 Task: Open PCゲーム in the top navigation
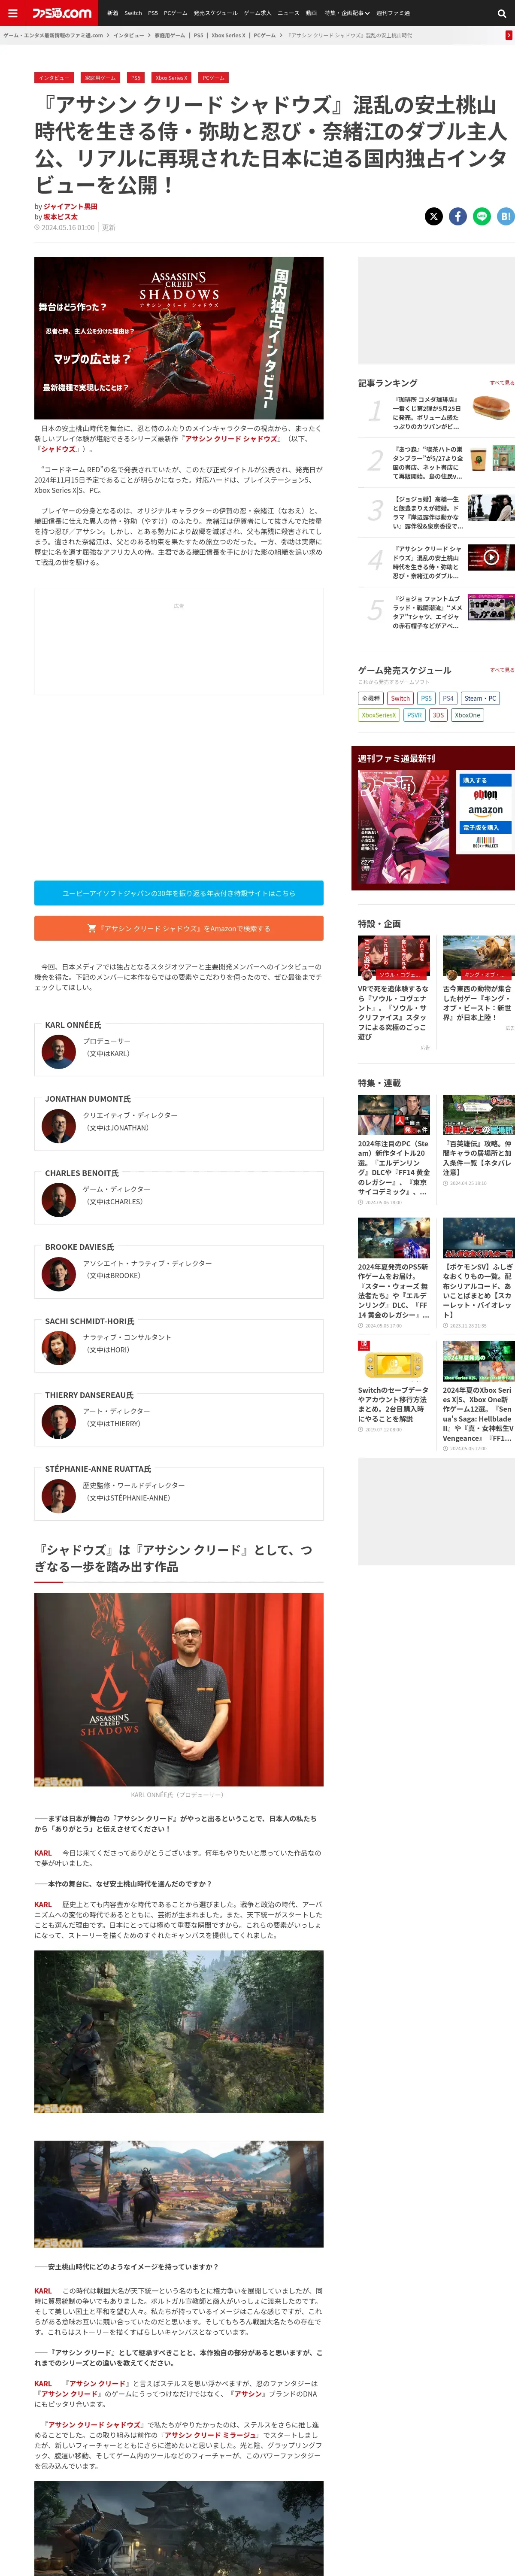(x=175, y=13)
